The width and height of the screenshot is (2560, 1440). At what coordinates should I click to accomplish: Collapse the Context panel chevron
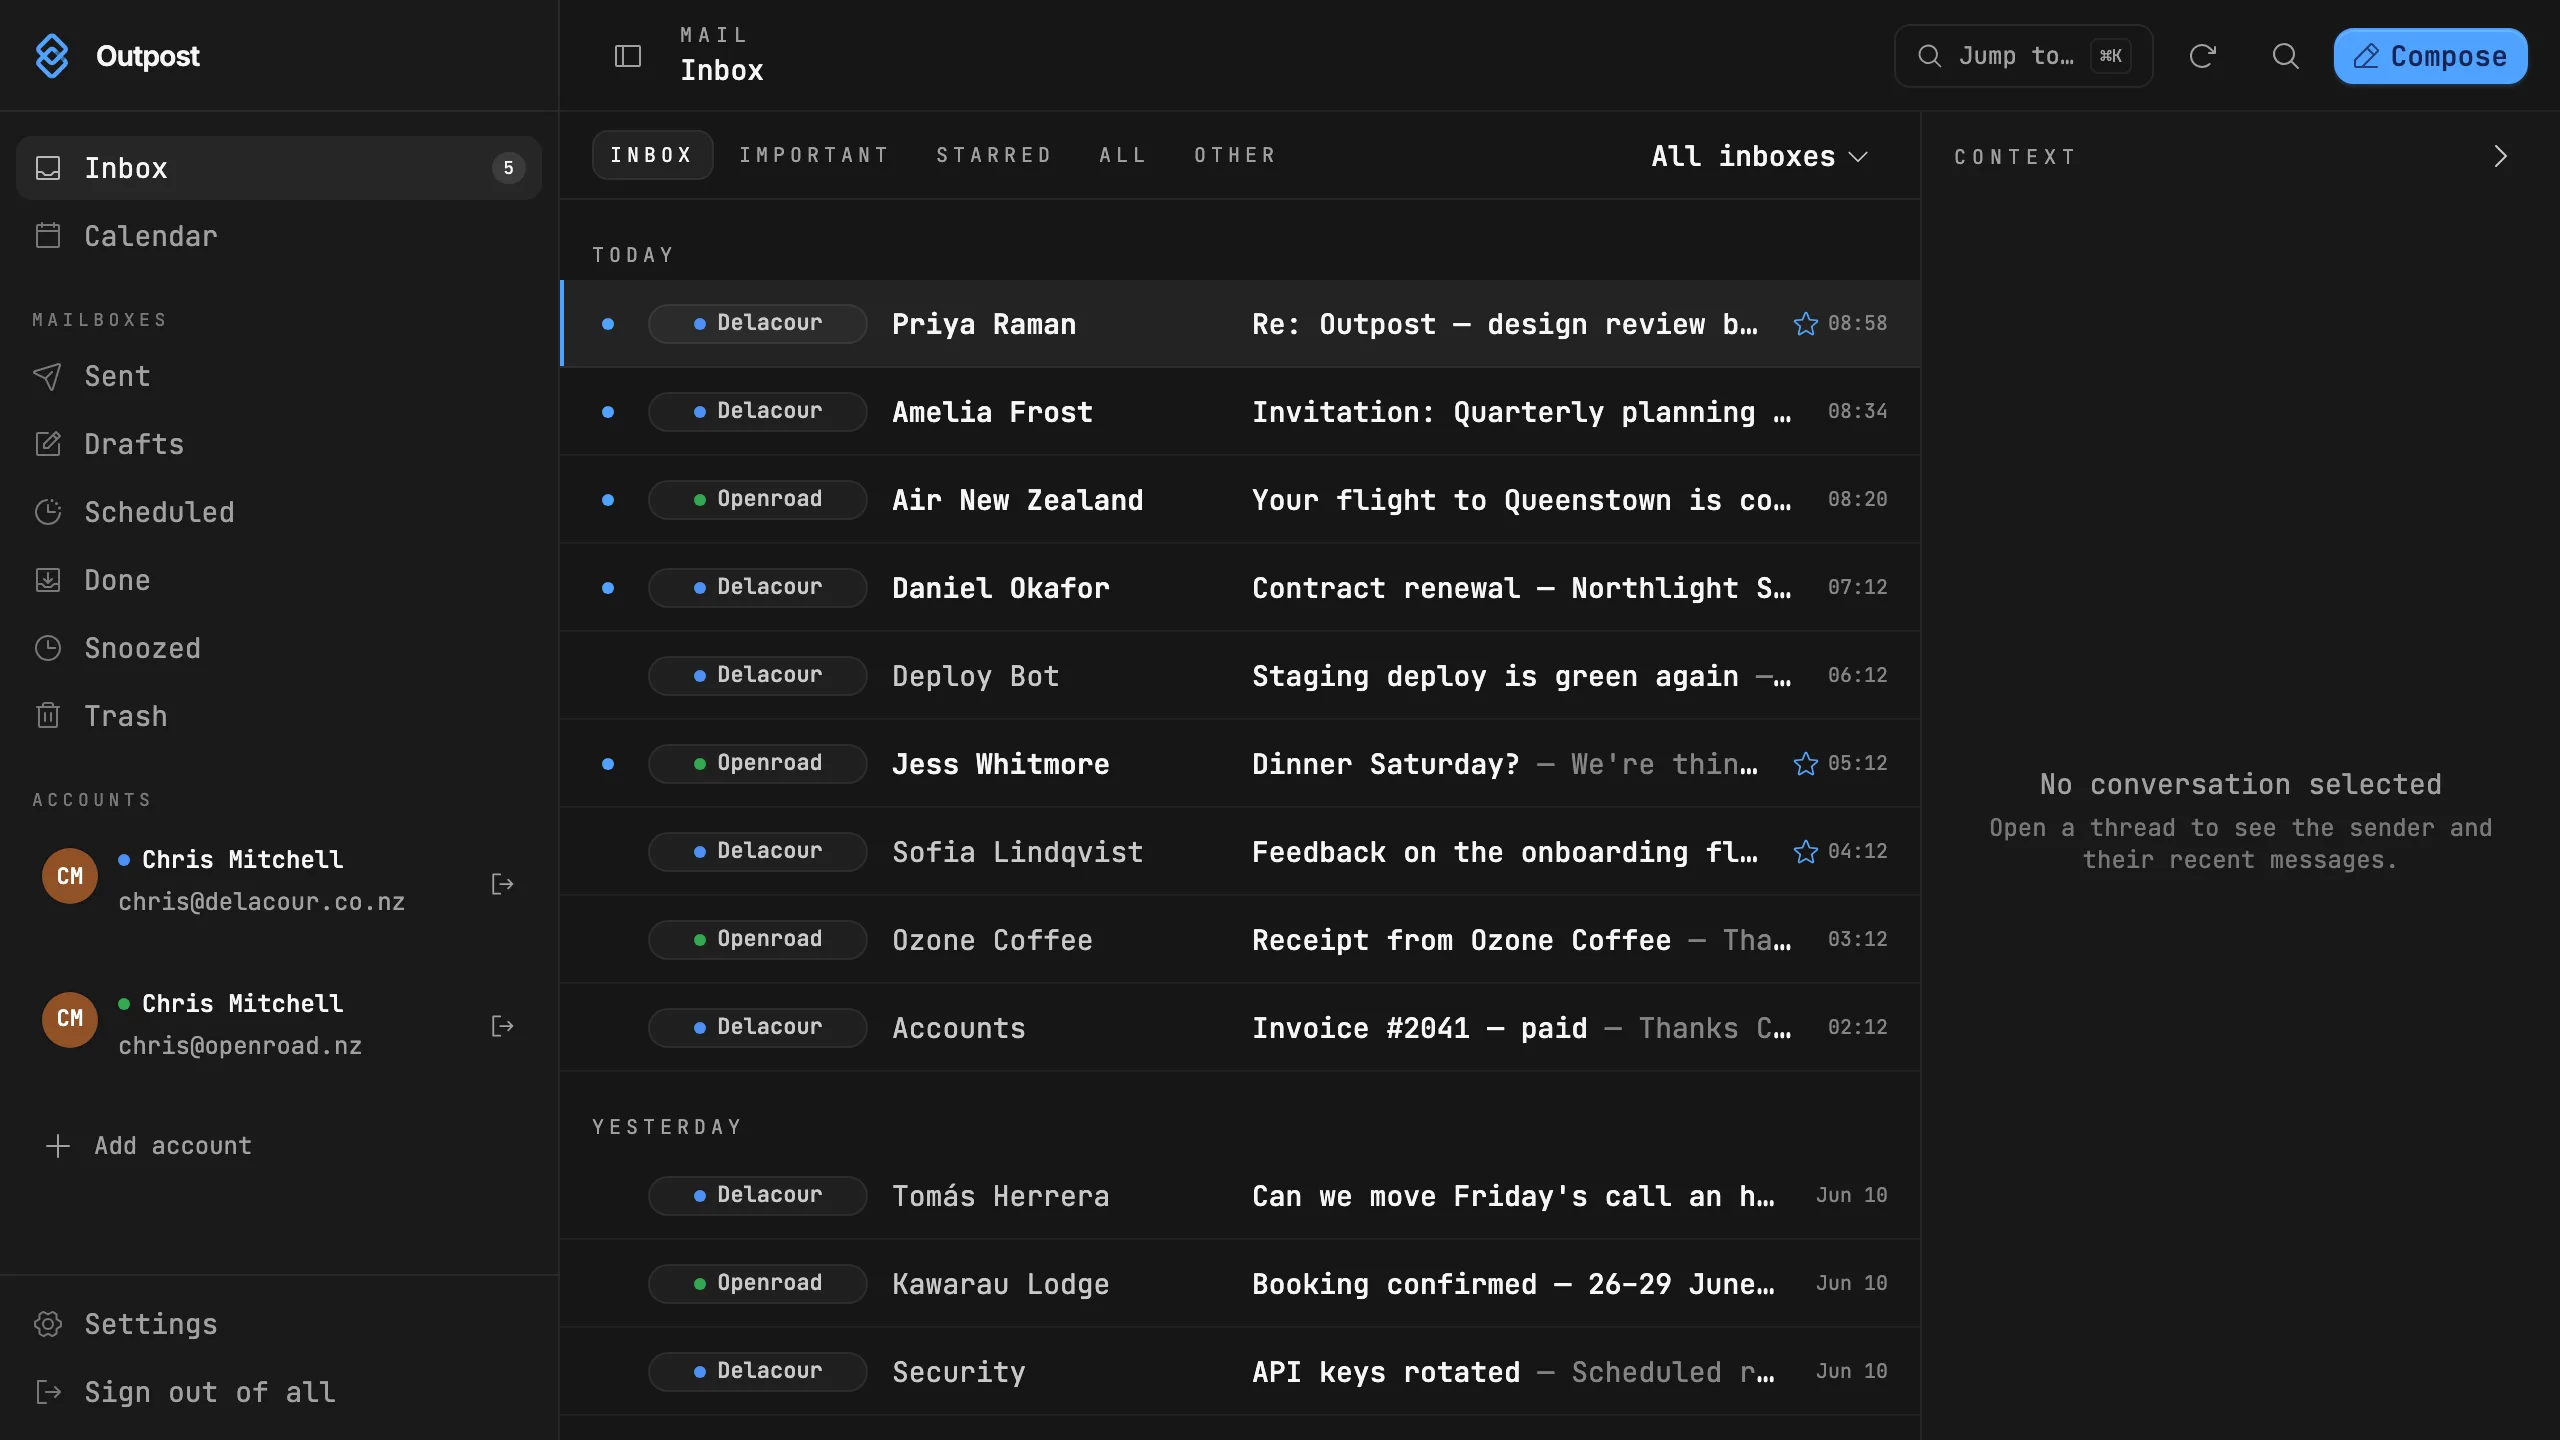pyautogui.click(x=2500, y=156)
